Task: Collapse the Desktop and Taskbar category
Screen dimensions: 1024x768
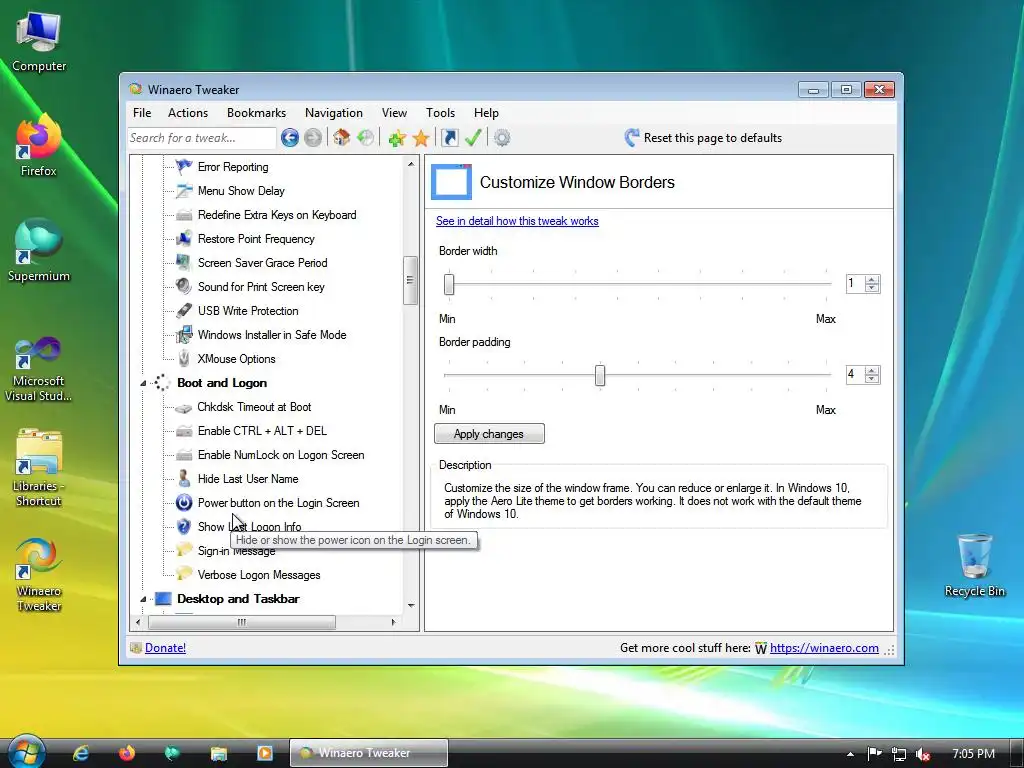Action: [x=143, y=599]
